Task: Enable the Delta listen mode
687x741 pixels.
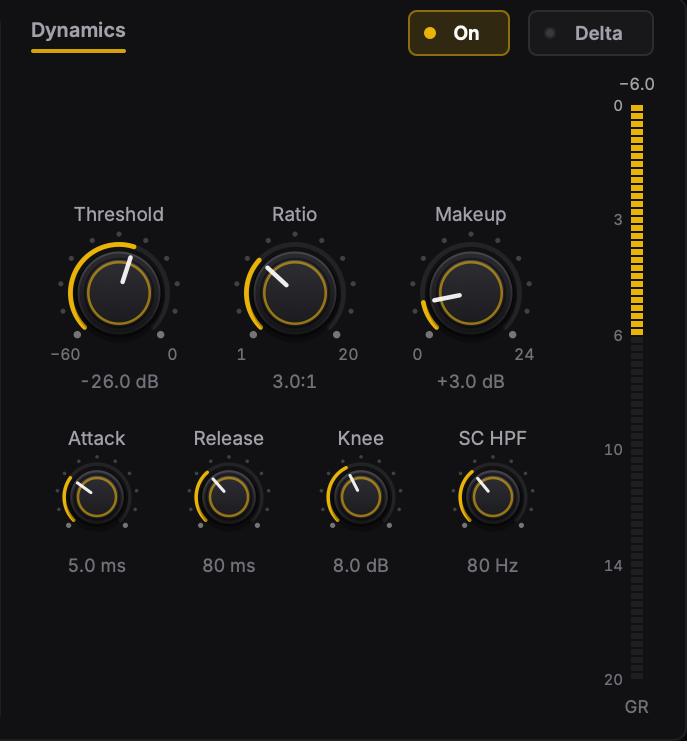Action: 591,33
